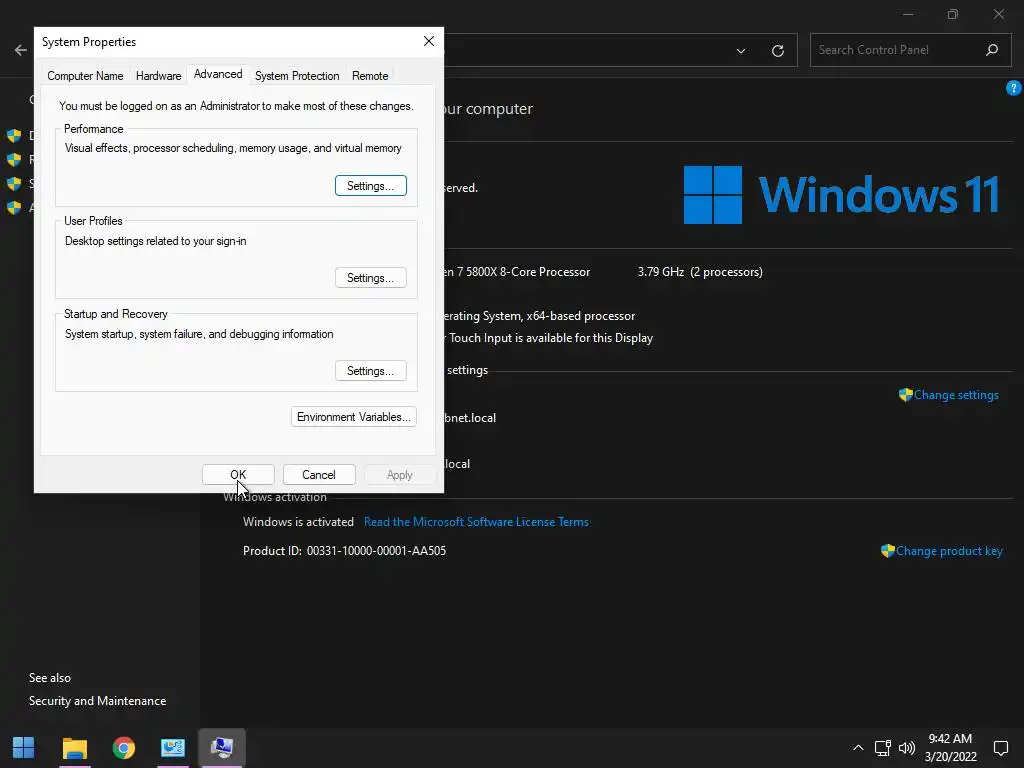The width and height of the screenshot is (1024, 768).
Task: Cancel the System Properties dialog
Action: click(x=319, y=475)
